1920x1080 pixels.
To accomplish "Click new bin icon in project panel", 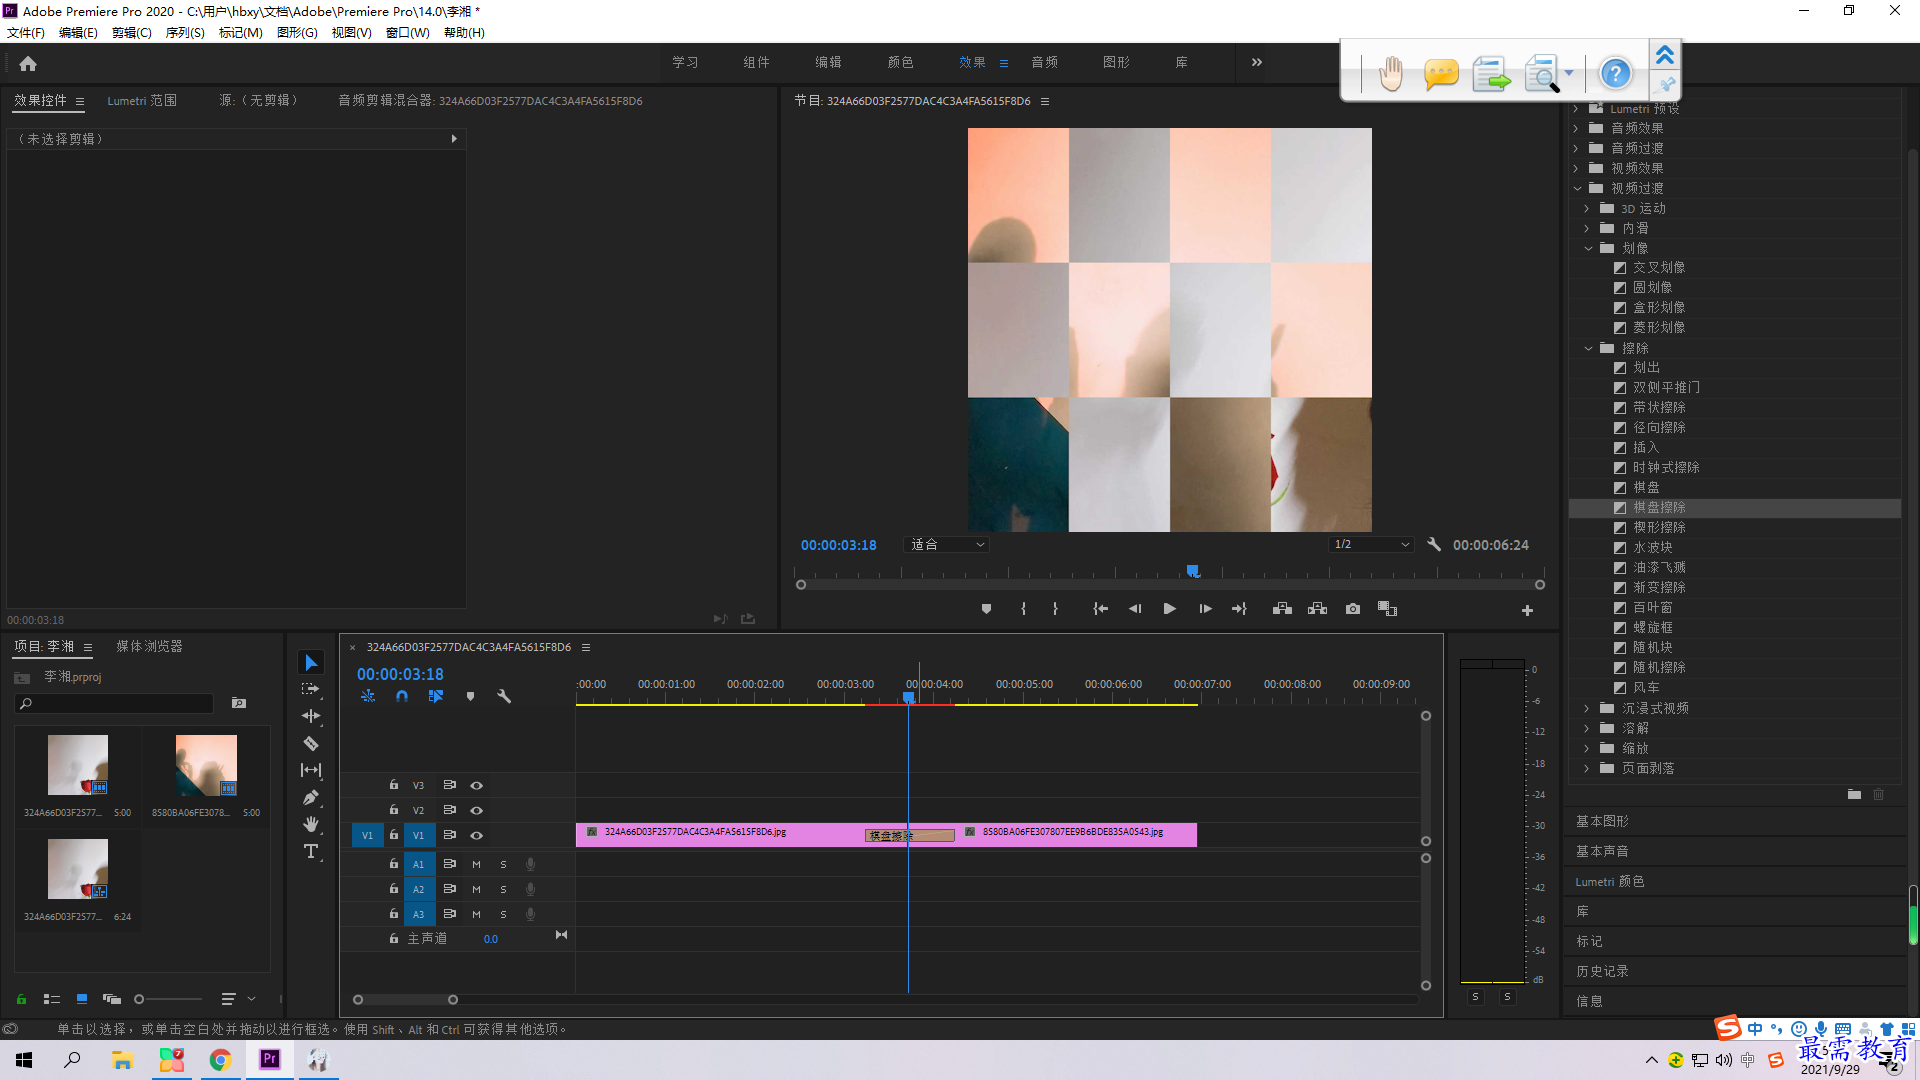I will (x=239, y=703).
